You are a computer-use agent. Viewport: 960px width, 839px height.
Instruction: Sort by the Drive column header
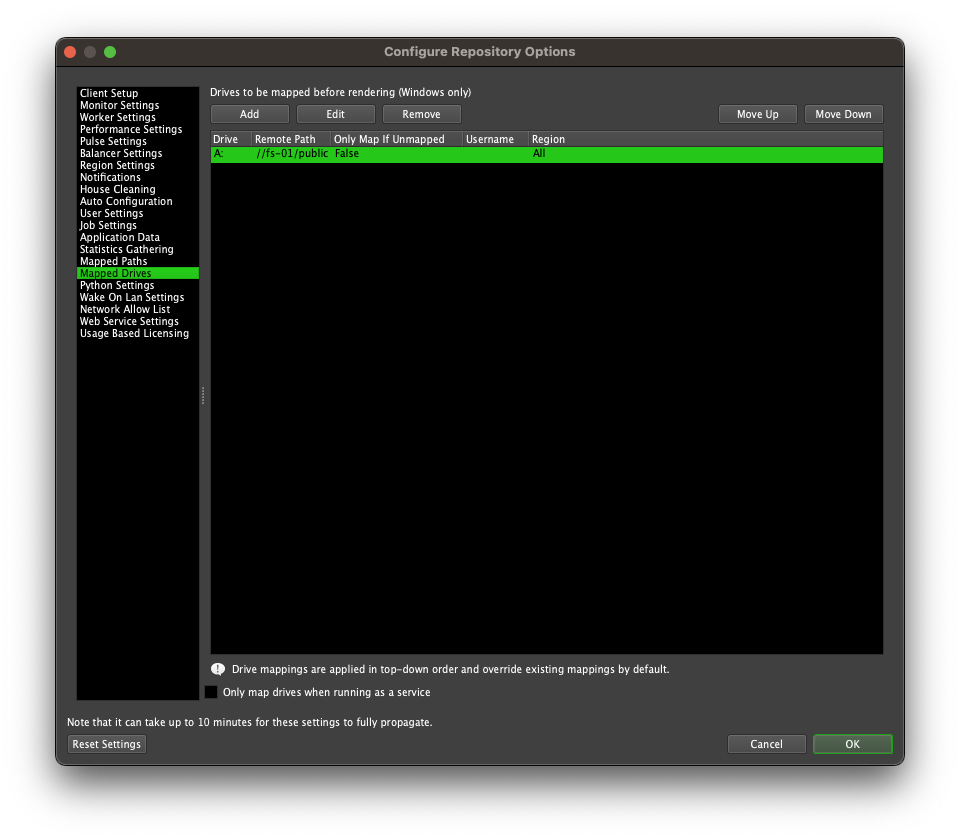[x=231, y=139]
